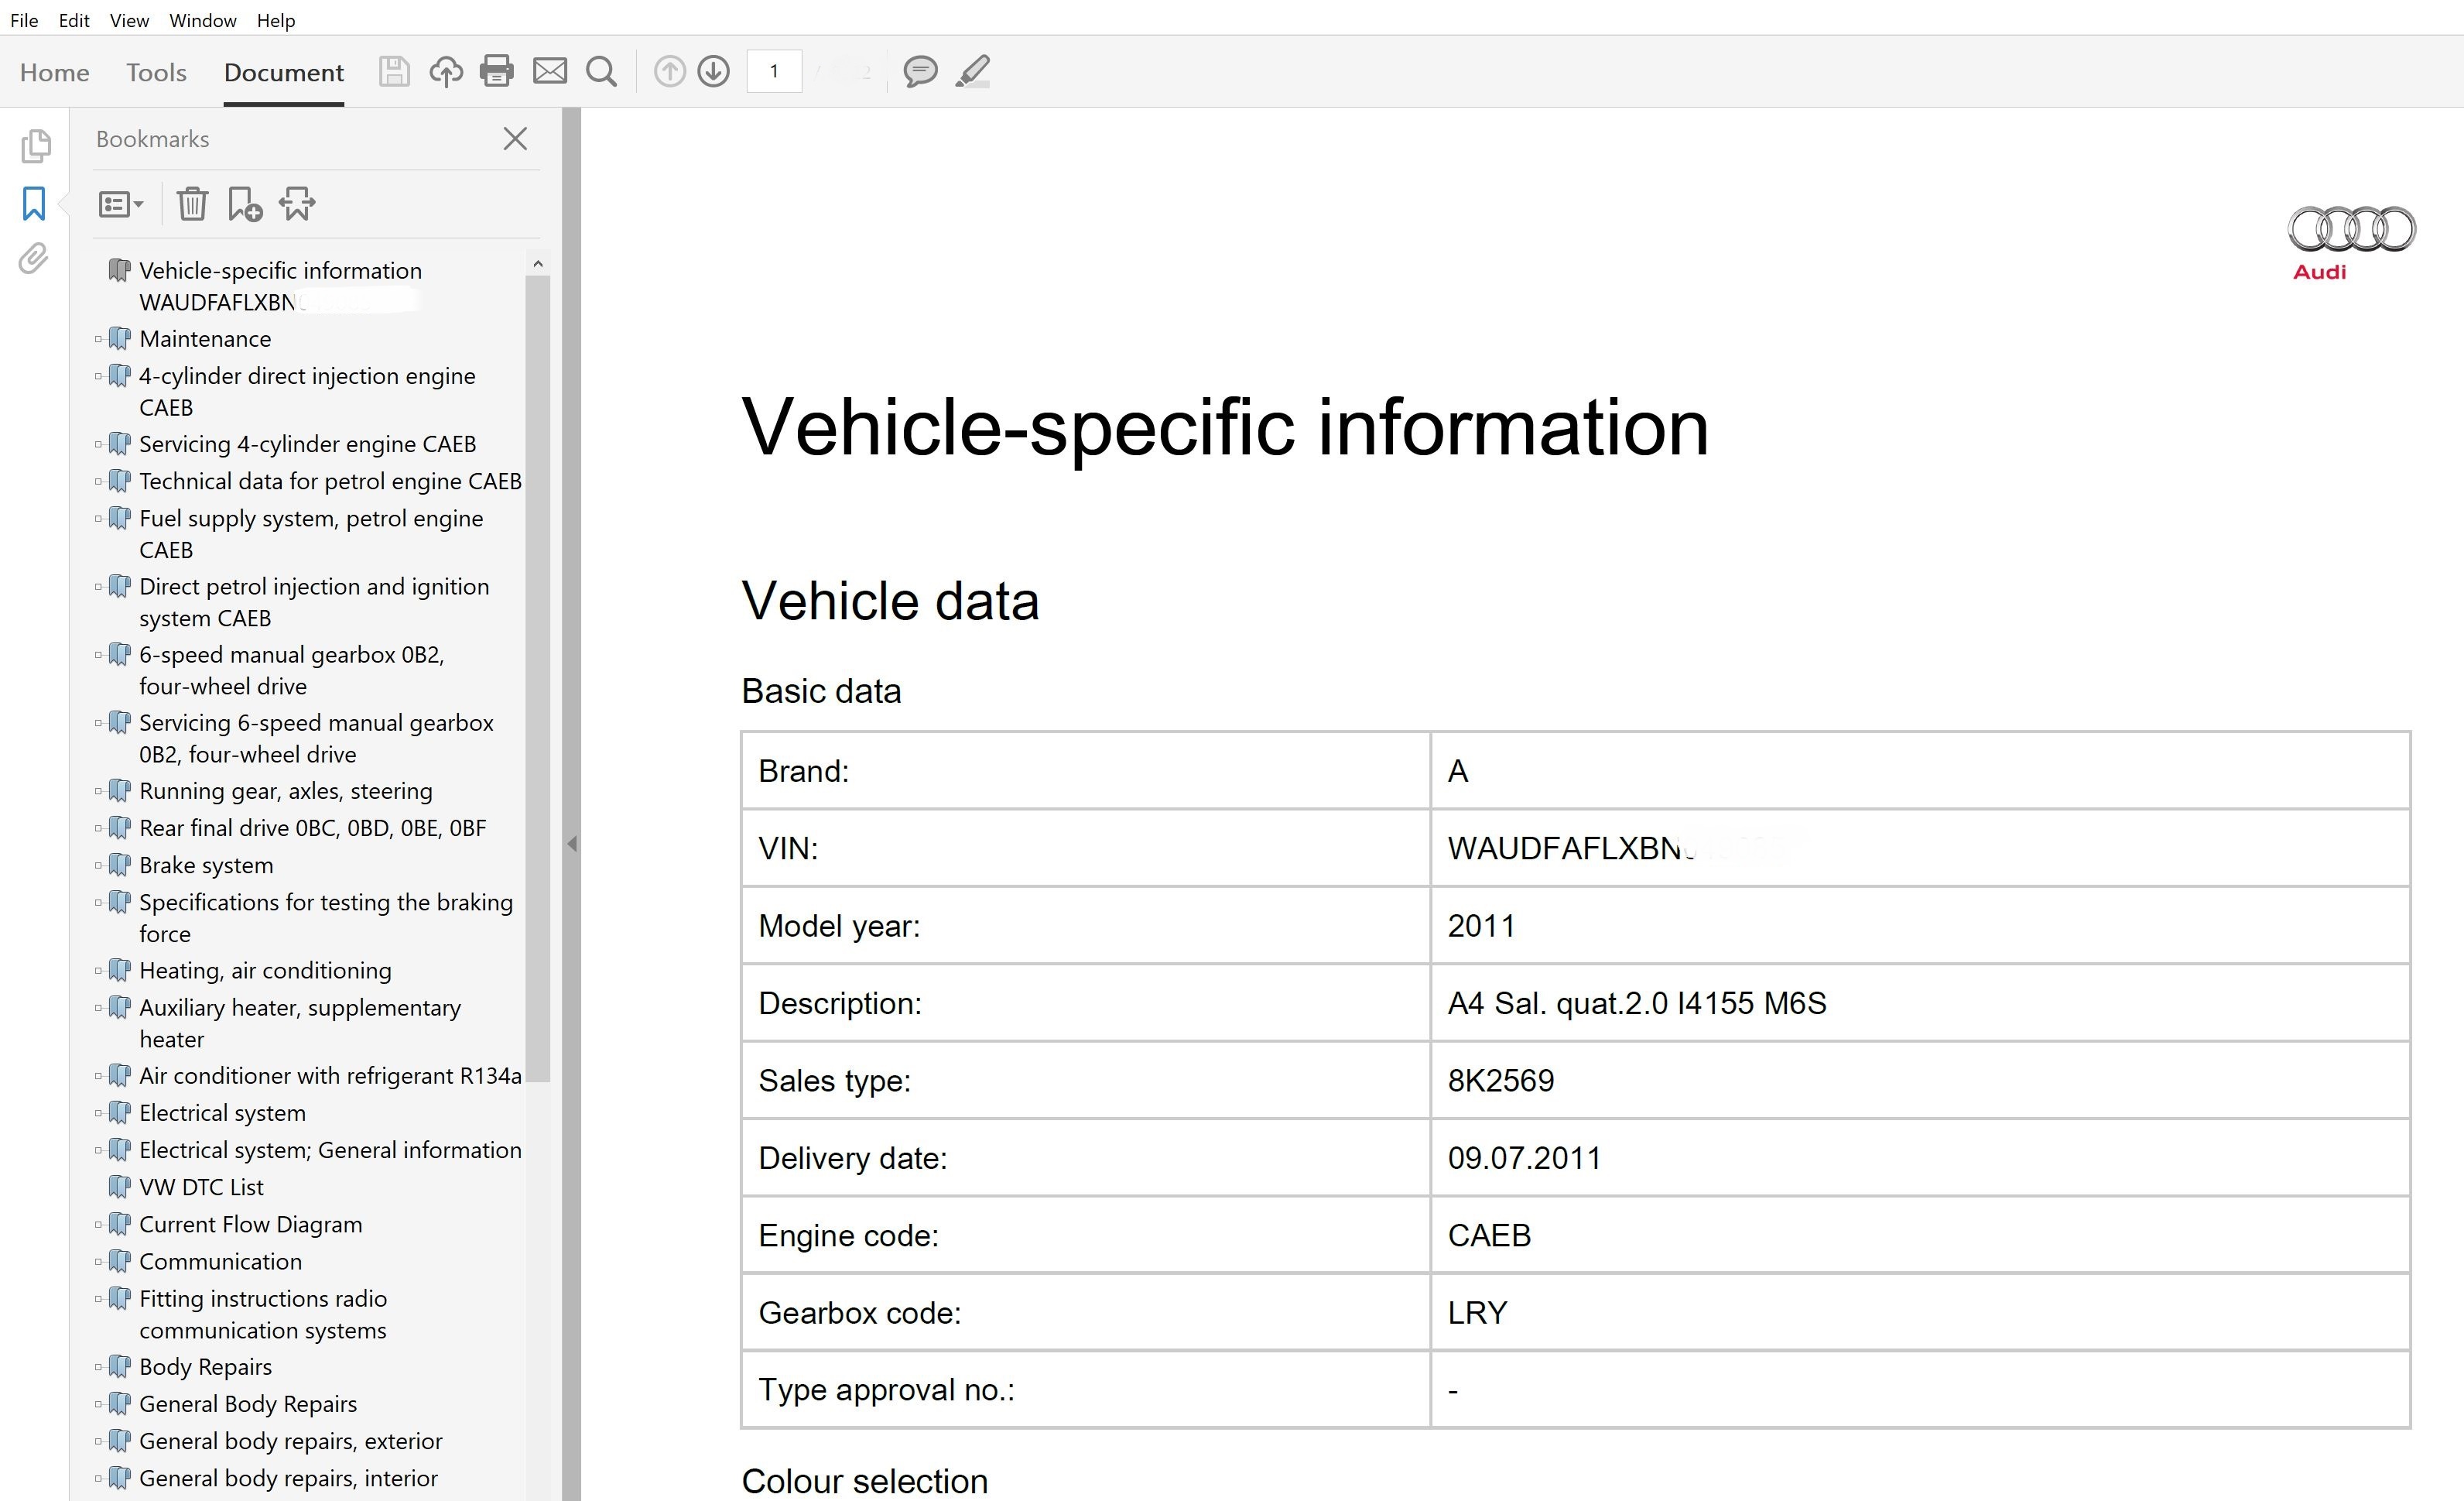Open the Attachments paperclip panel
2464x1501 pixels.
(x=34, y=259)
